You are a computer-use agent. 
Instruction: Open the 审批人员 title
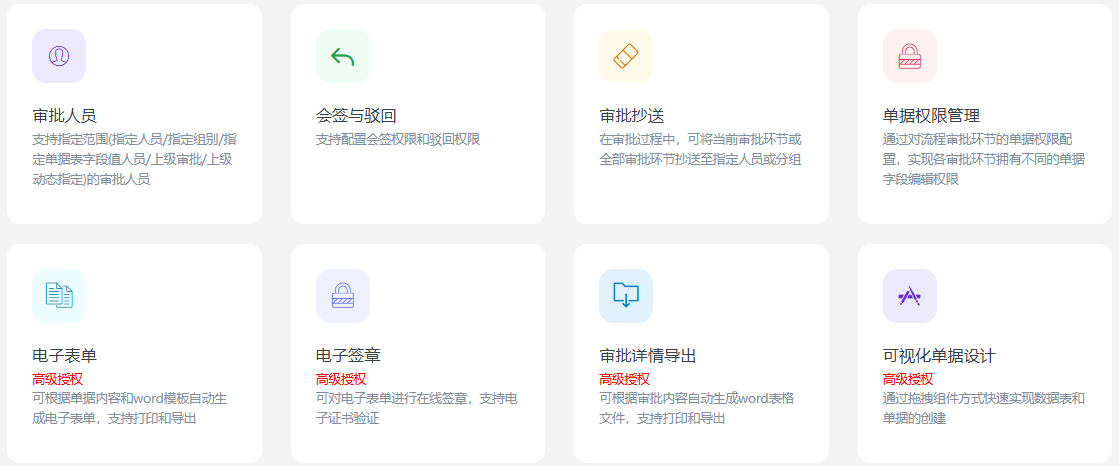pos(64,116)
